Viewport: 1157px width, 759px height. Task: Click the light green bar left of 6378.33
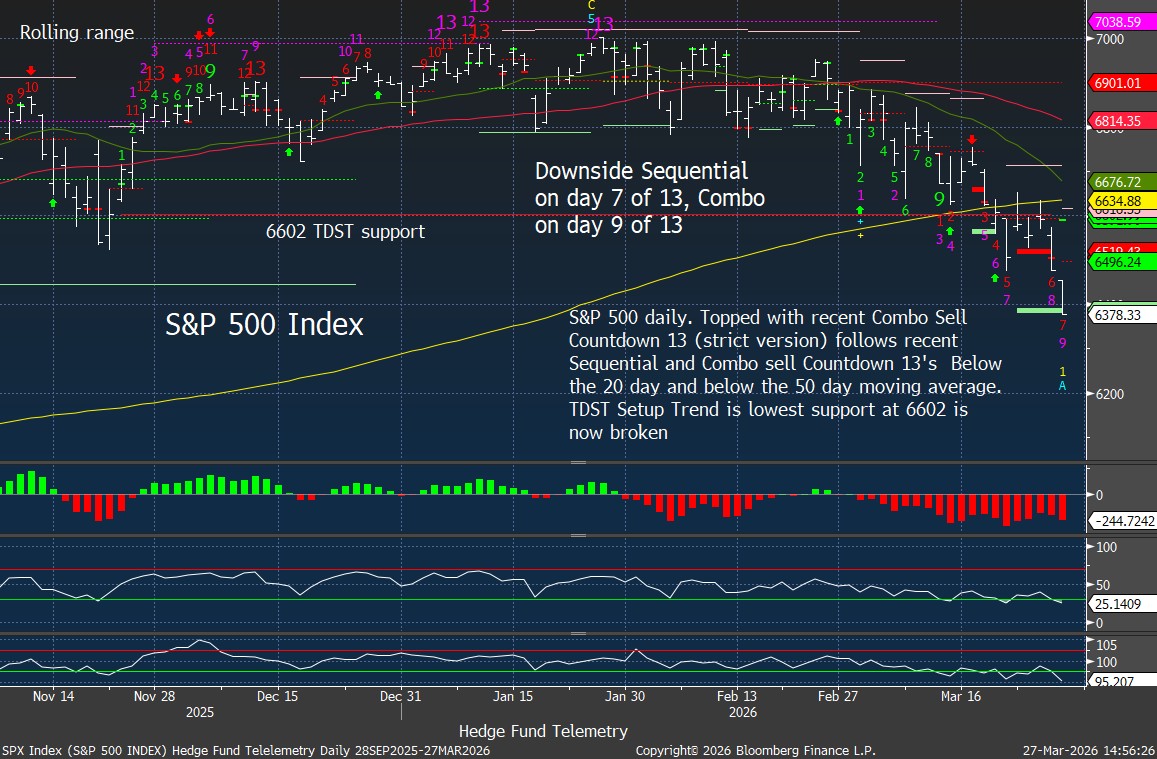point(1040,311)
